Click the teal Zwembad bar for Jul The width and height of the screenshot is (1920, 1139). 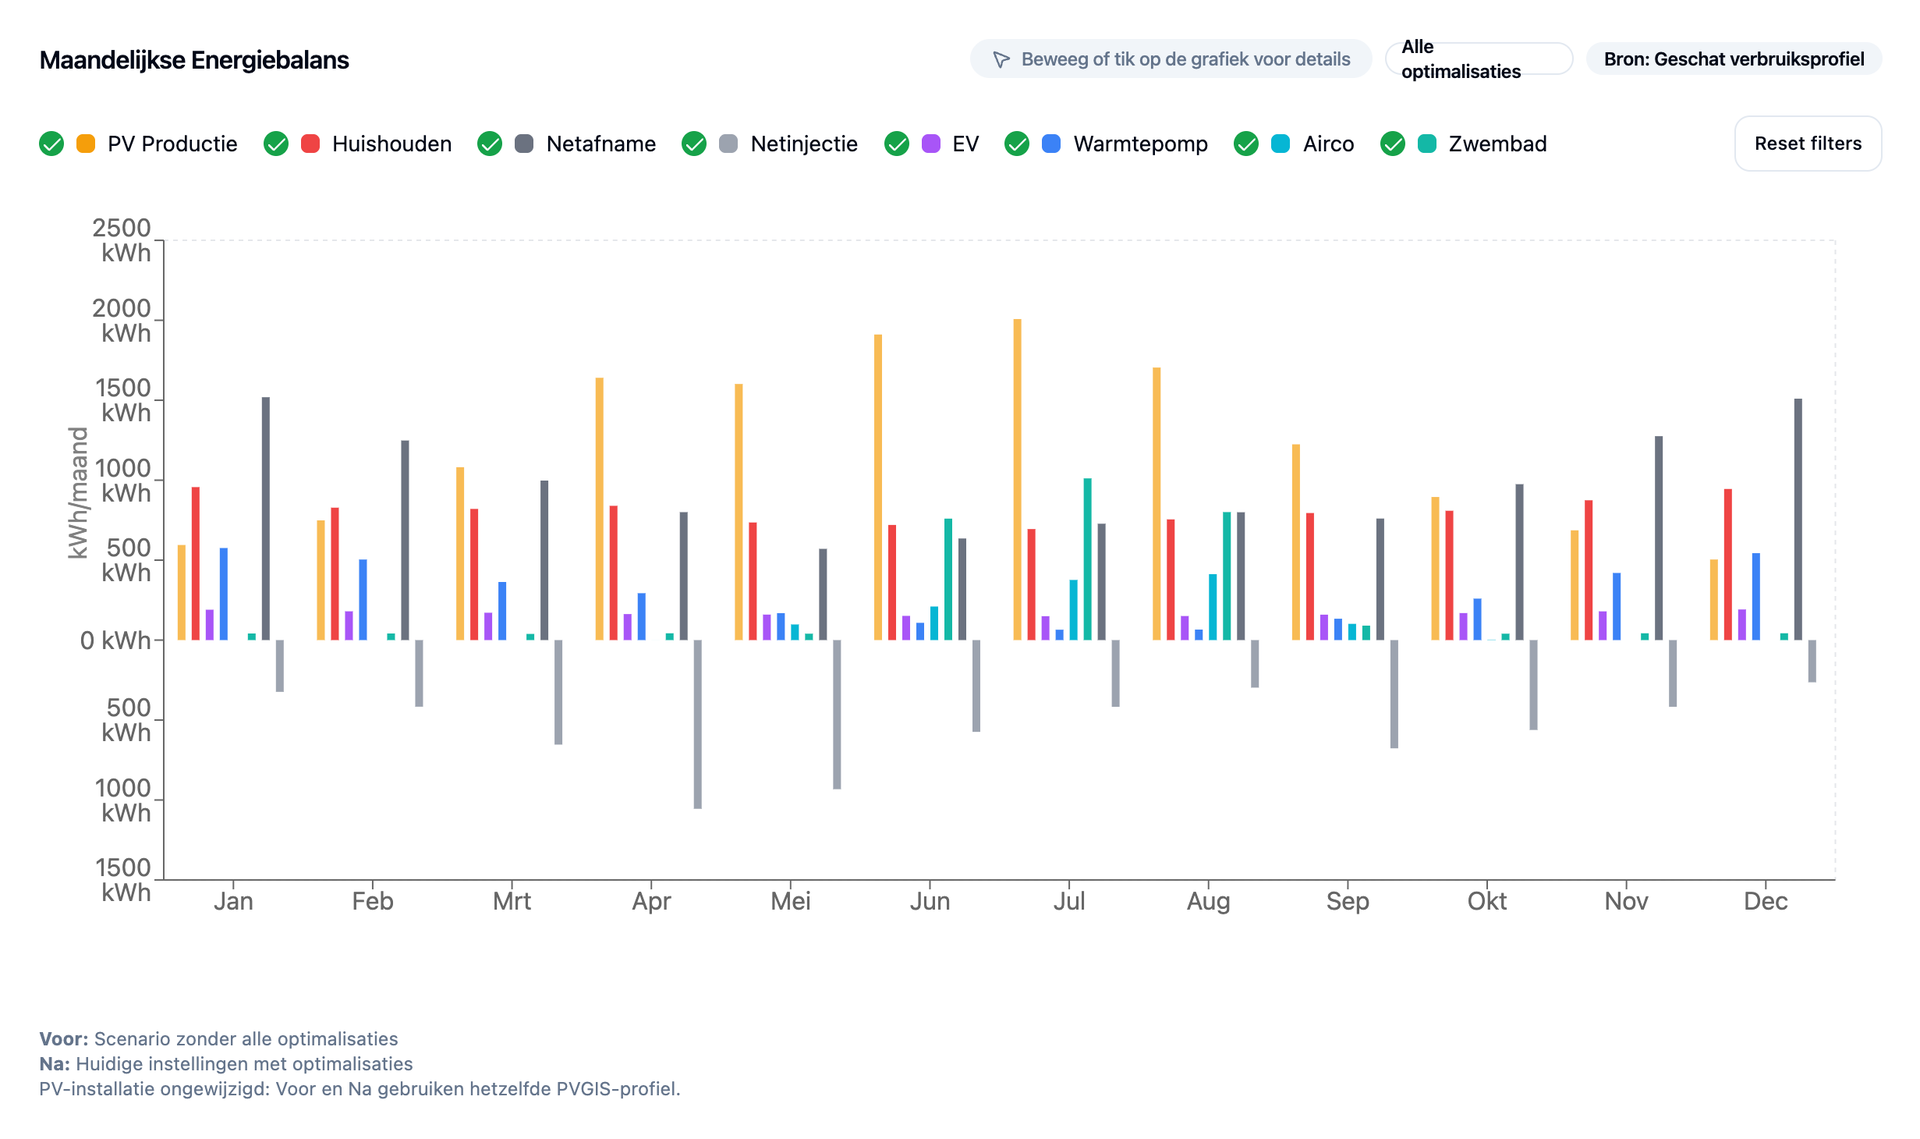pyautogui.click(x=1088, y=559)
